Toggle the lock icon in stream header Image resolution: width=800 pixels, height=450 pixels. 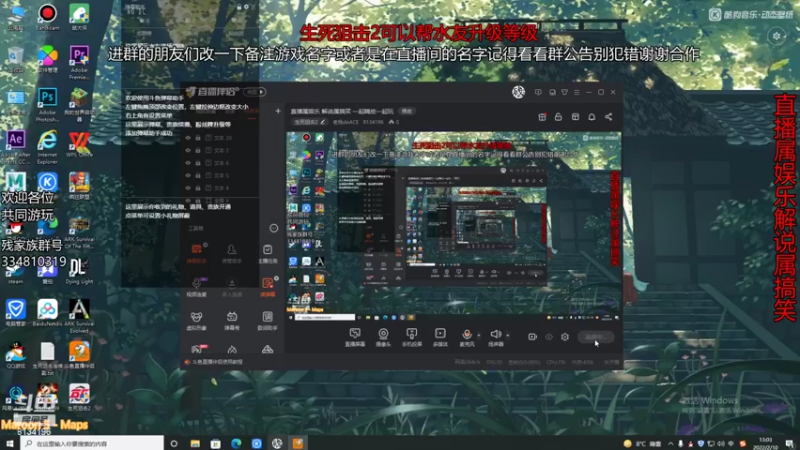point(558,117)
